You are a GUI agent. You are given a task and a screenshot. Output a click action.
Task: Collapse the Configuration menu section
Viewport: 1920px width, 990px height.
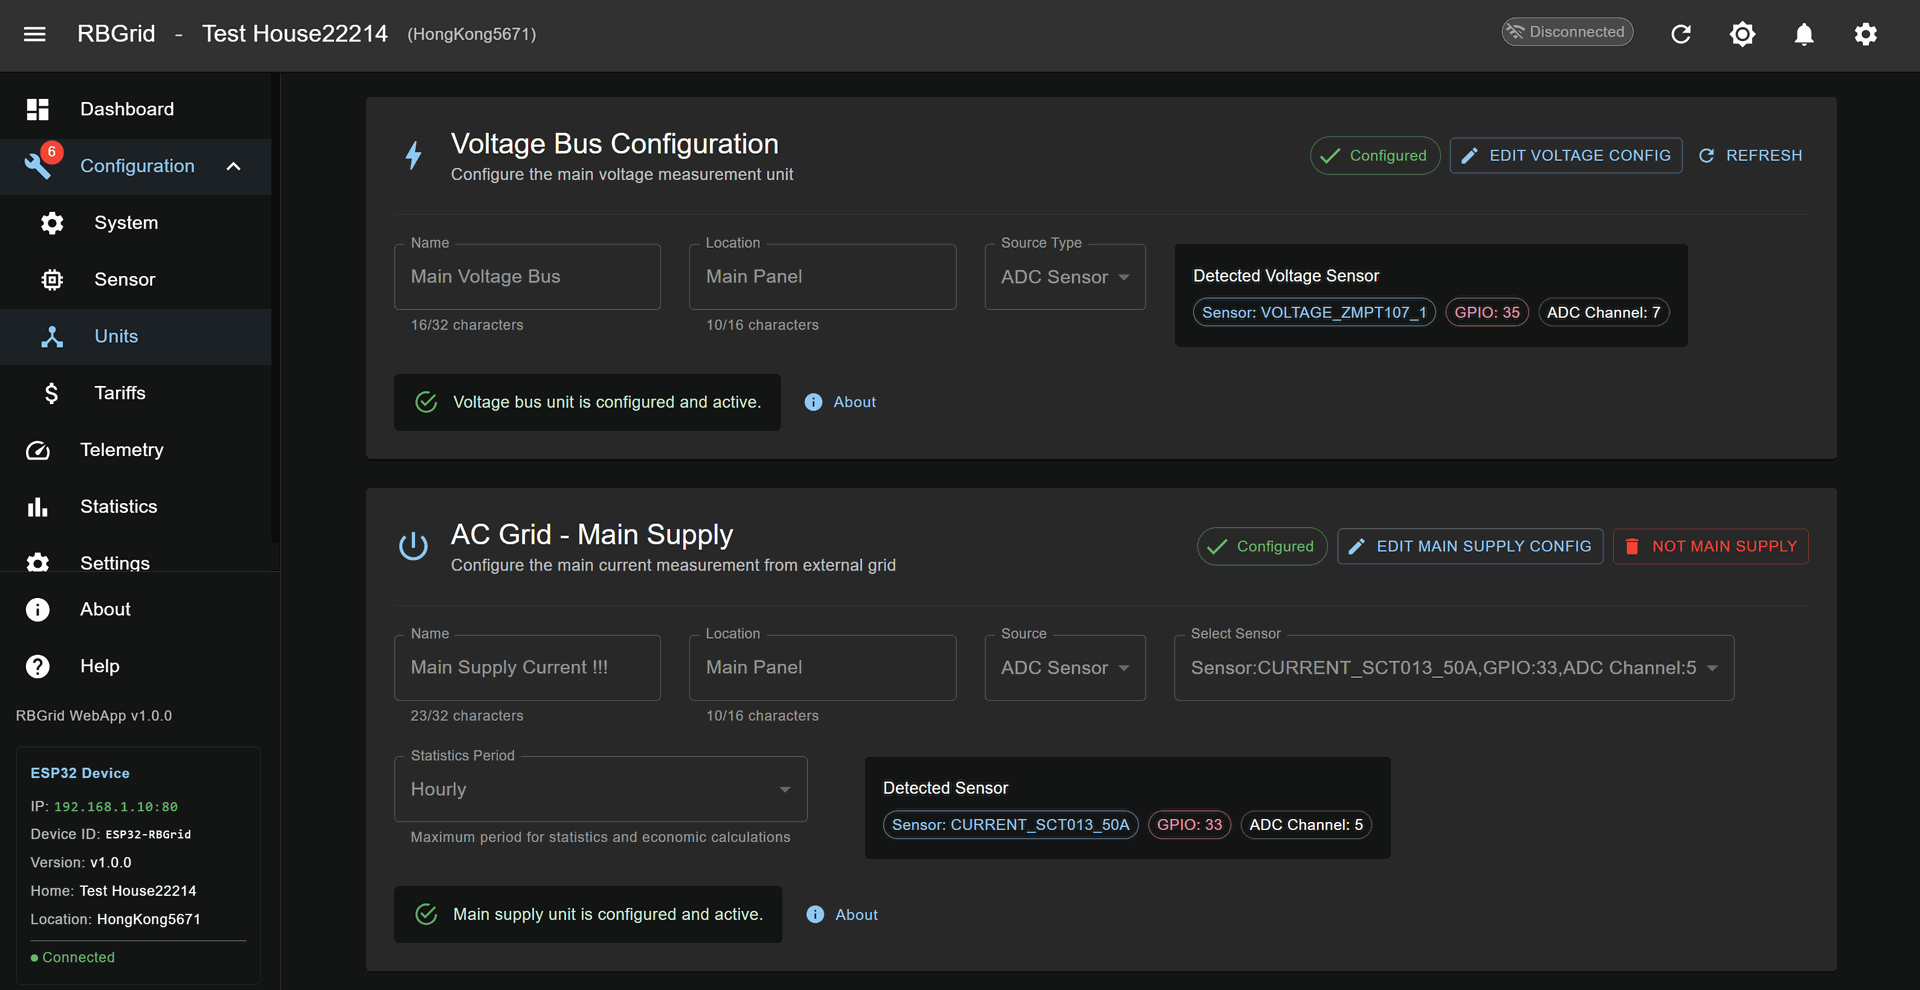(x=234, y=166)
